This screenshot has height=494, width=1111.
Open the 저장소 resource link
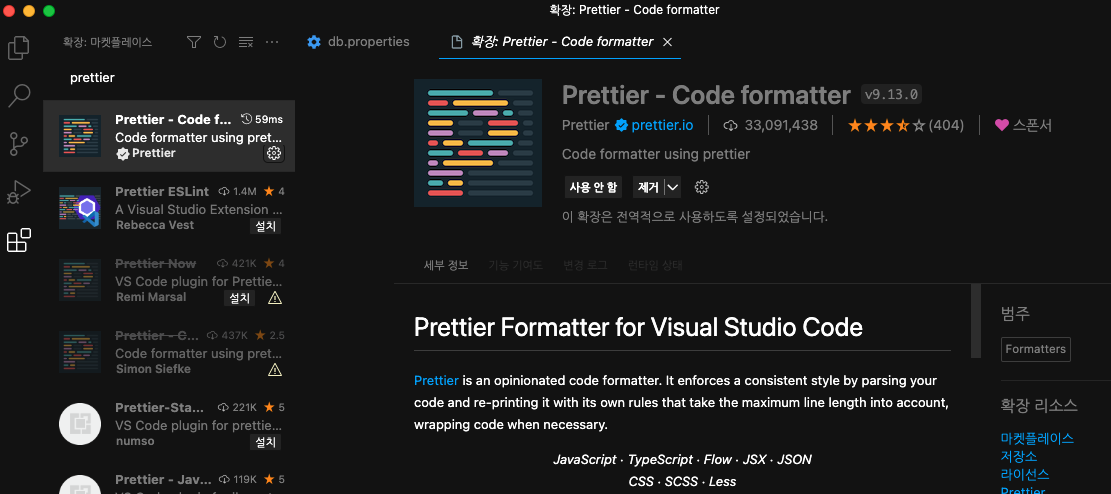[1019, 456]
